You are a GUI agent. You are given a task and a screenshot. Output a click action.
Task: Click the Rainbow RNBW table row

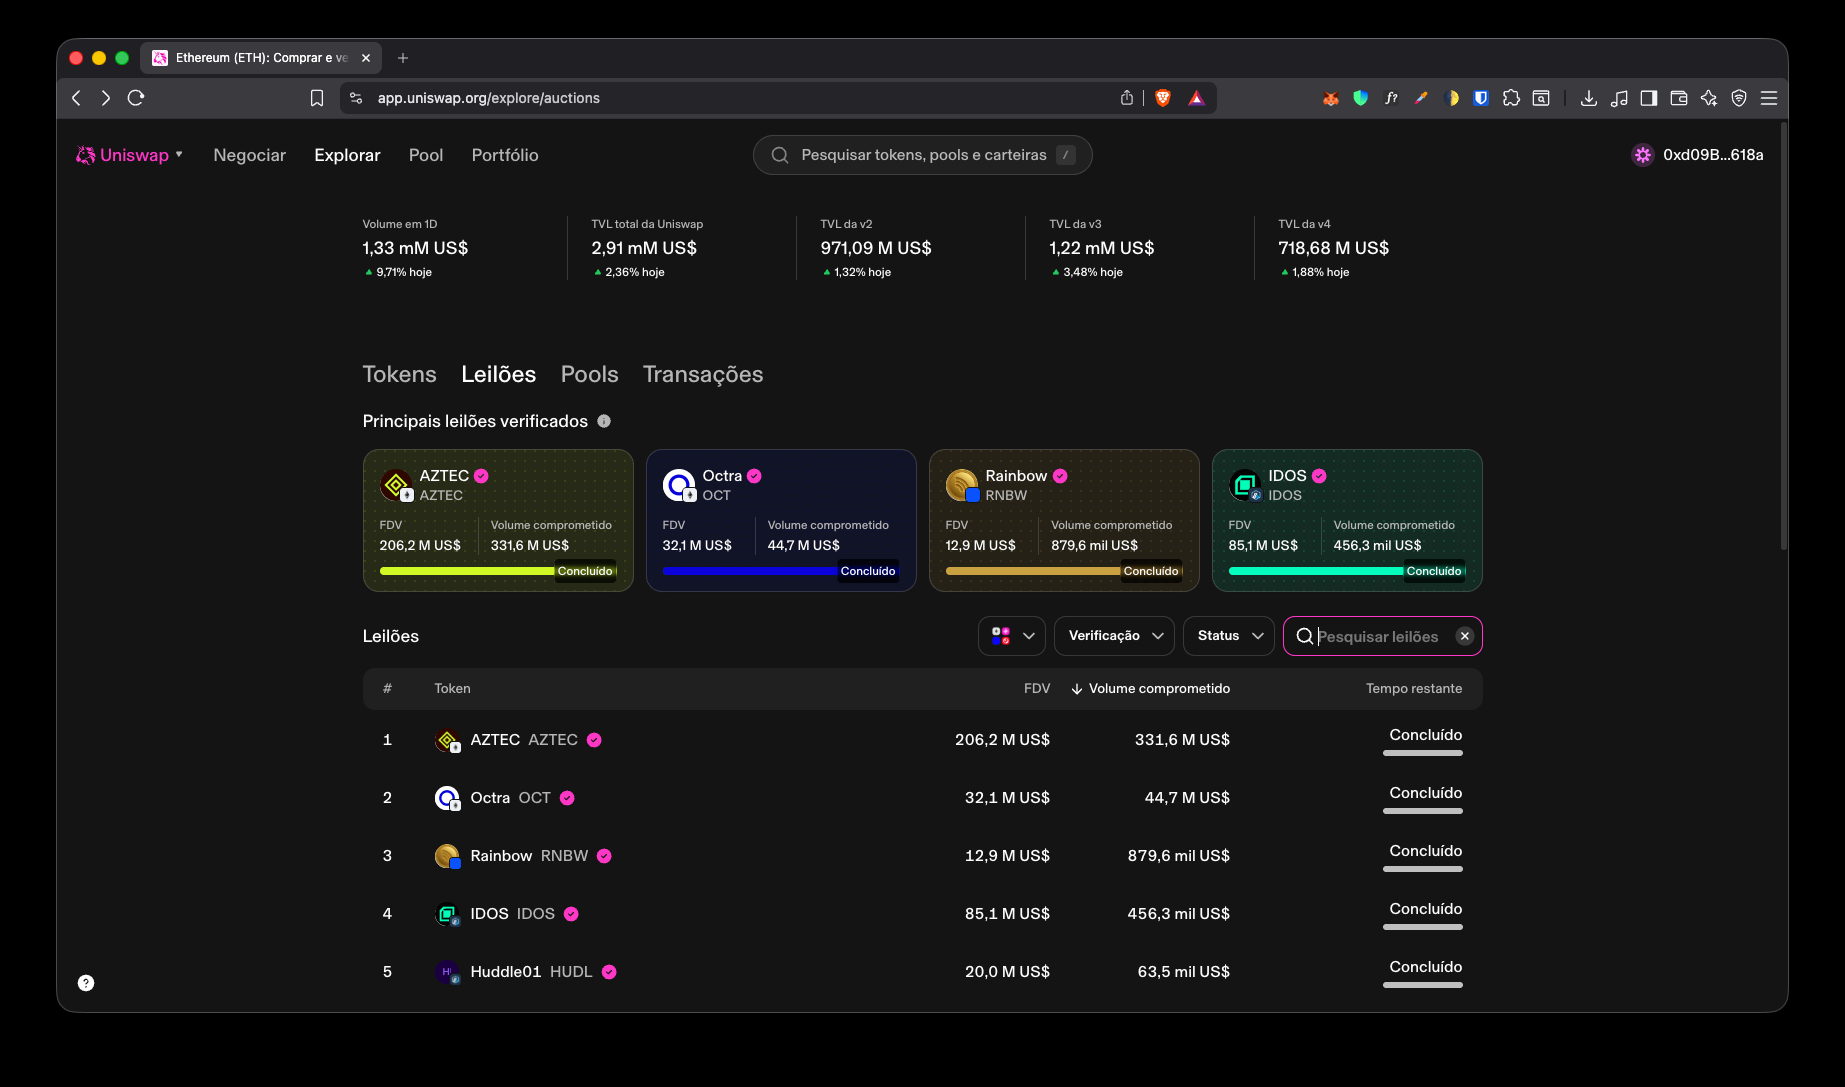[x=922, y=856]
